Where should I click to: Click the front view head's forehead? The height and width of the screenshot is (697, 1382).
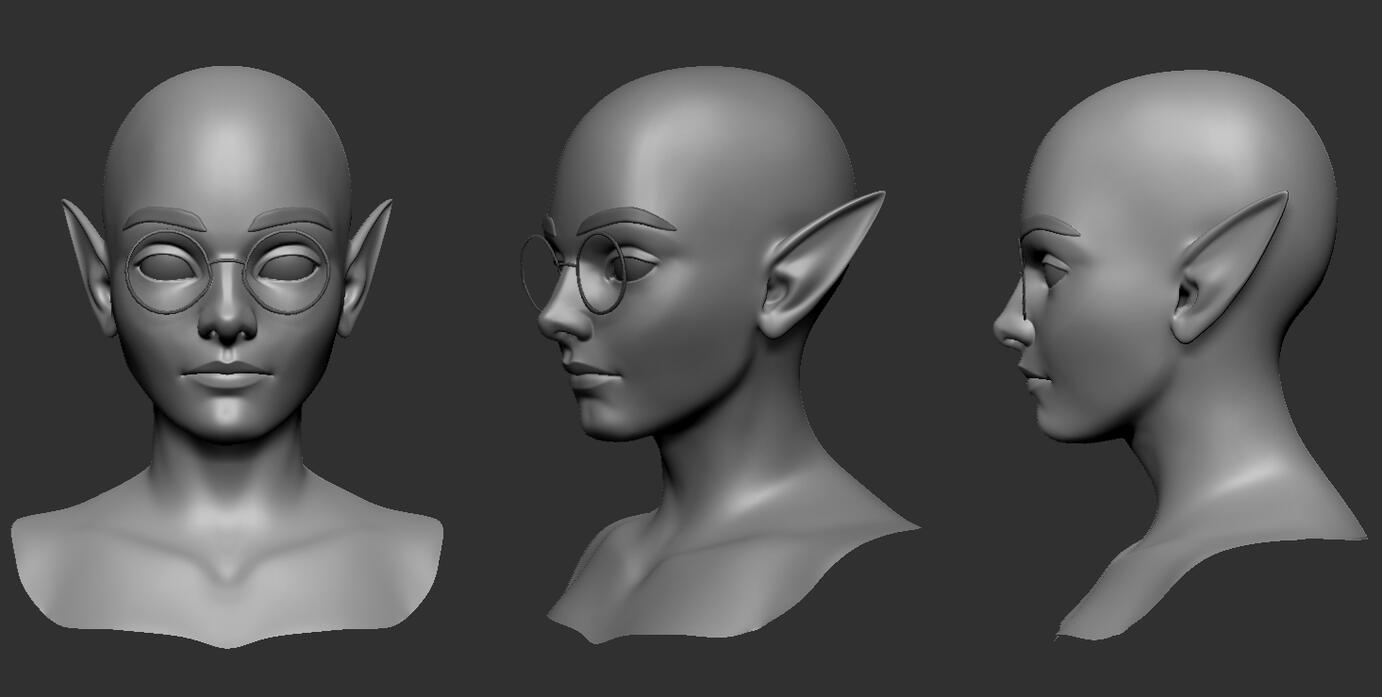[x=228, y=160]
